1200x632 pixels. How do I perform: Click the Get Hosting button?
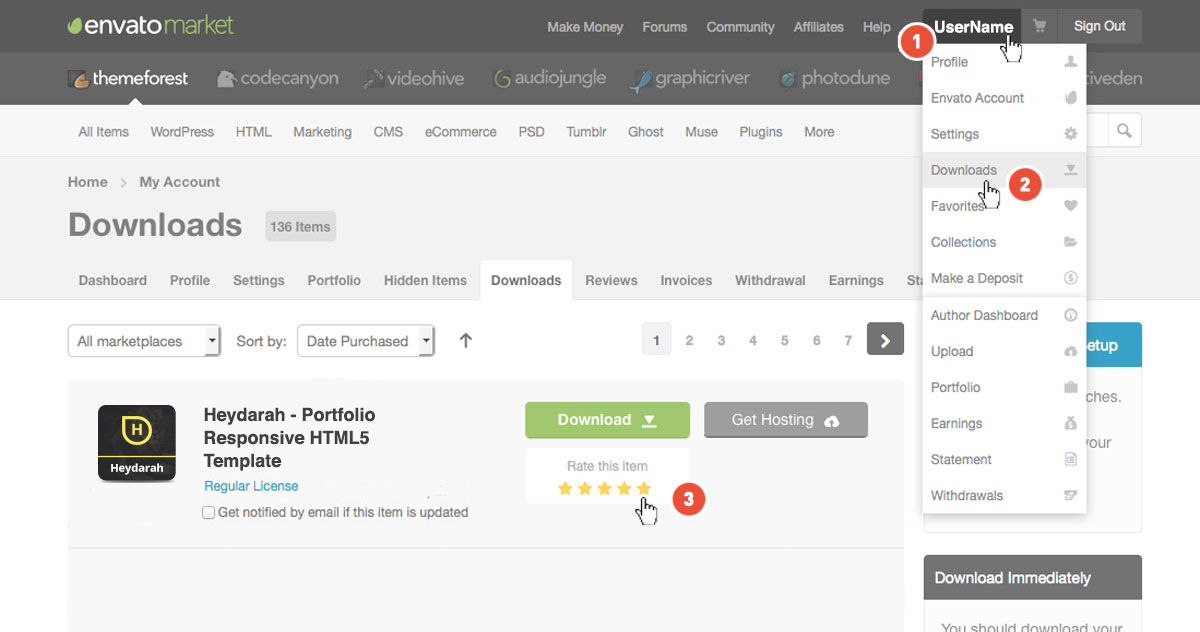[786, 420]
